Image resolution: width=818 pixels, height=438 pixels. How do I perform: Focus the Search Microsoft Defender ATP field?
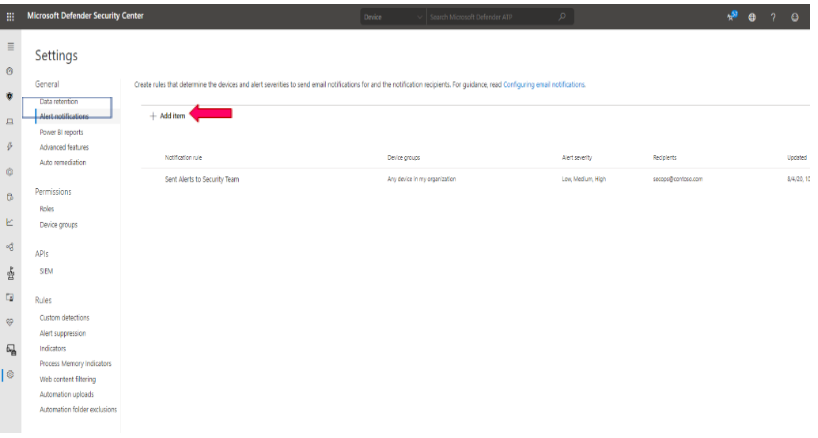493,17
